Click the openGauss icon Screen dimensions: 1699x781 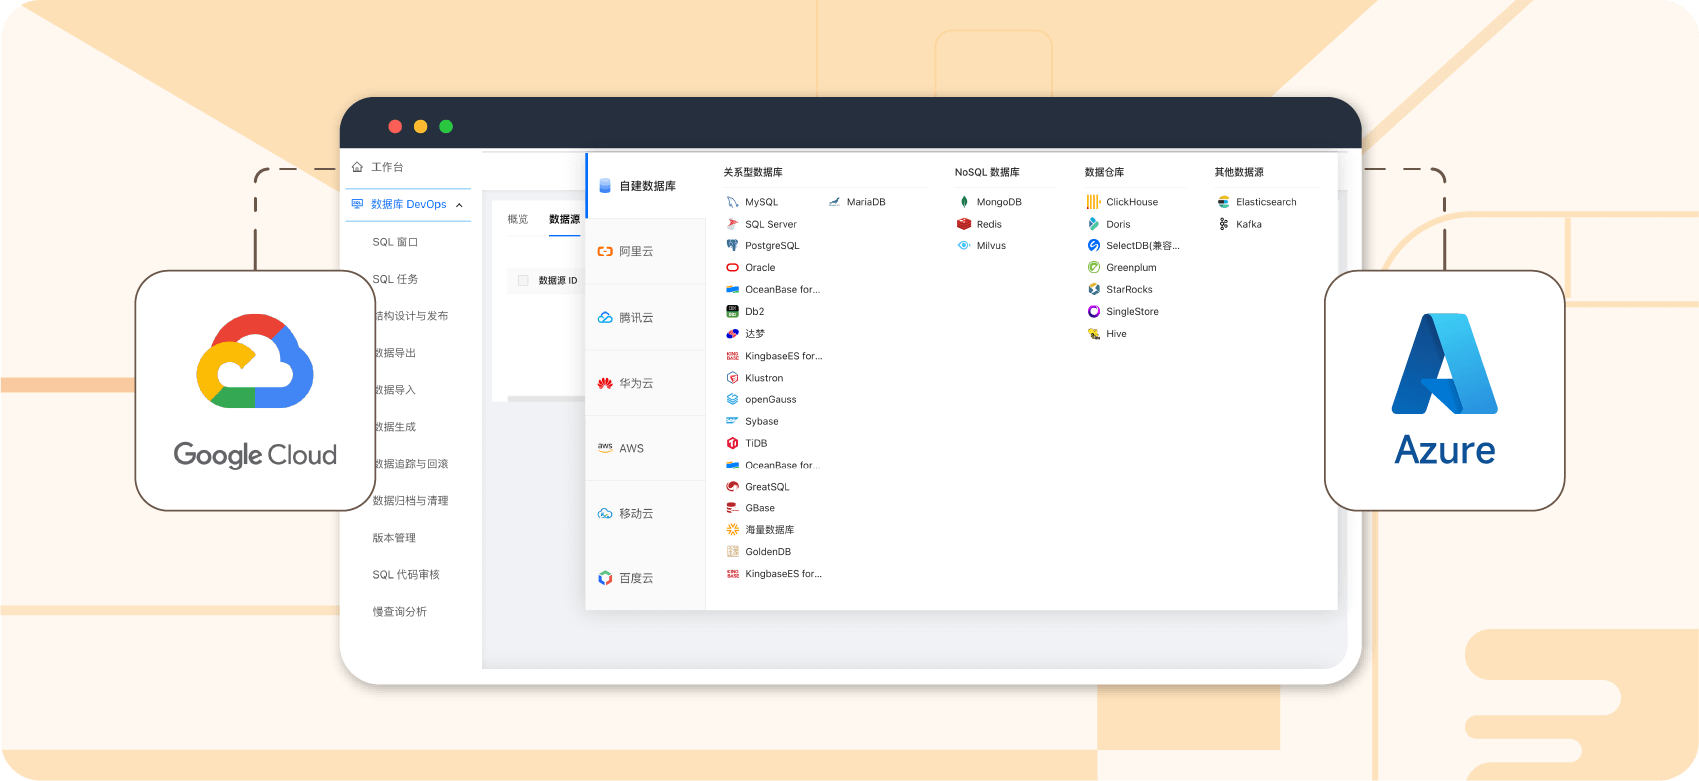point(732,399)
